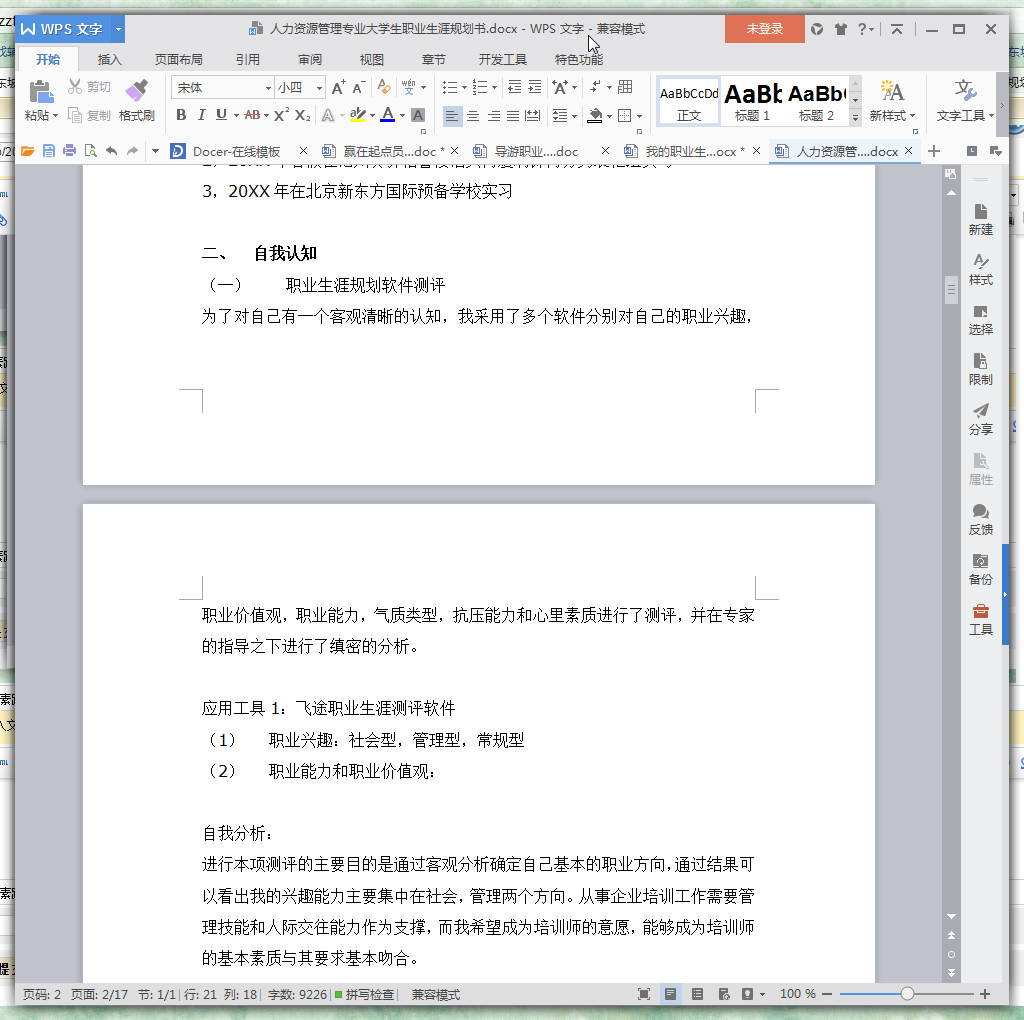Screen dimensions: 1024x1020
Task: Click the Paste (粘贴) clipboard icon
Action: (x=40, y=91)
